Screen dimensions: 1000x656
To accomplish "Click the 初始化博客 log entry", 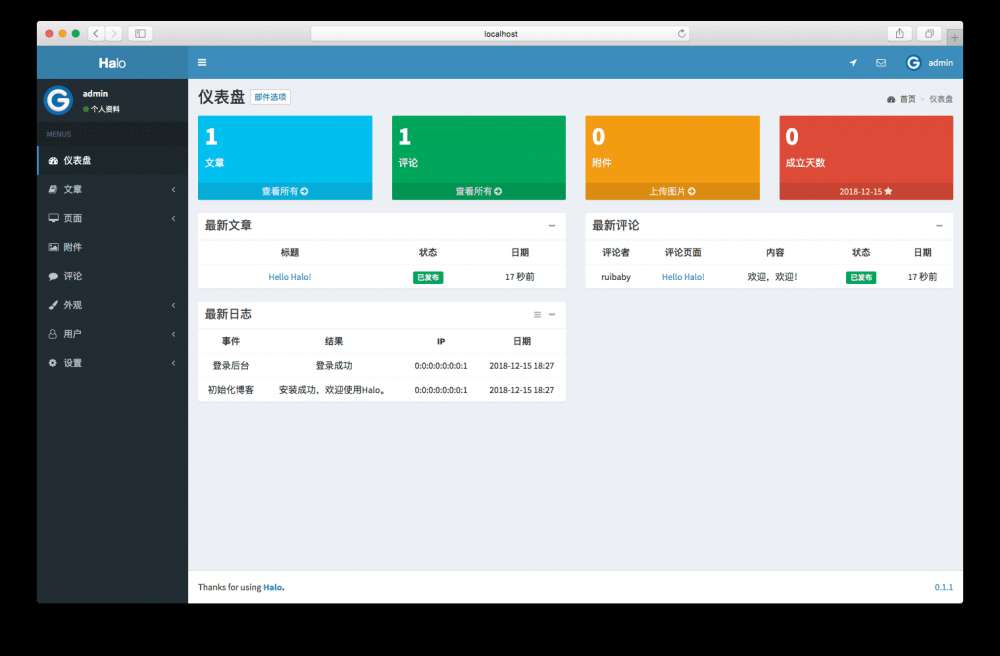I will click(x=231, y=390).
